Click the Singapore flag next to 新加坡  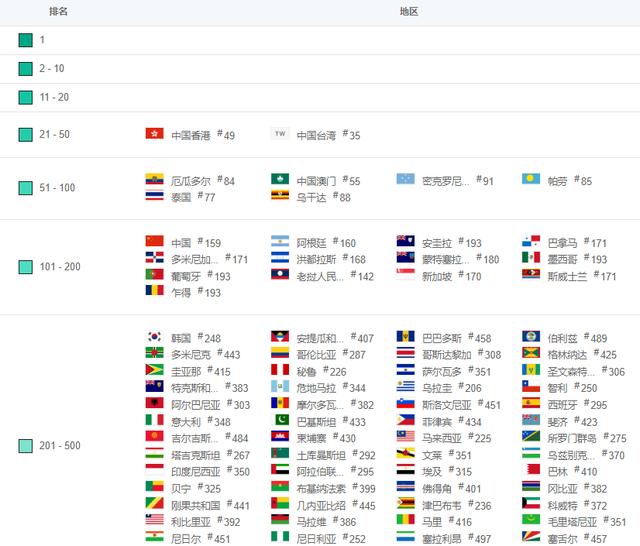pyautogui.click(x=405, y=274)
